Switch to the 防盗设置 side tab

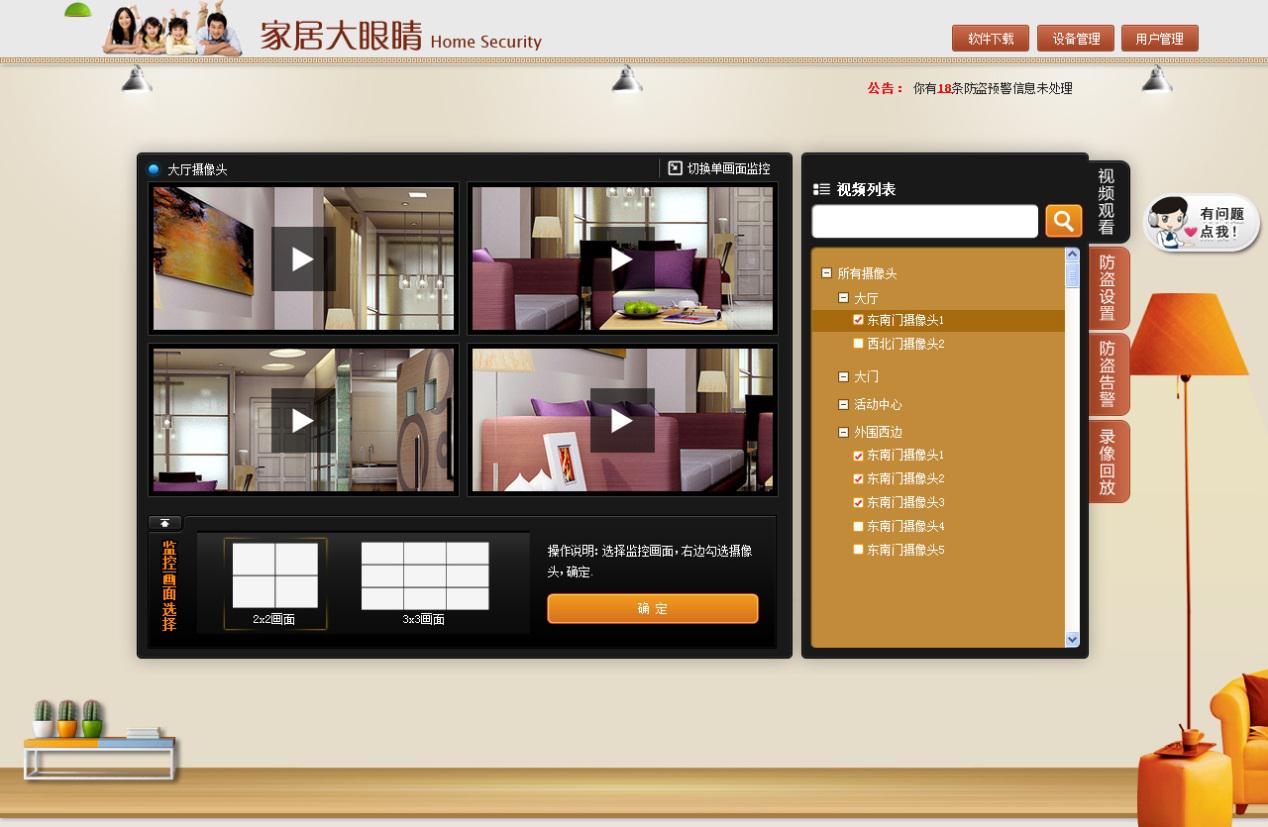coord(1108,288)
